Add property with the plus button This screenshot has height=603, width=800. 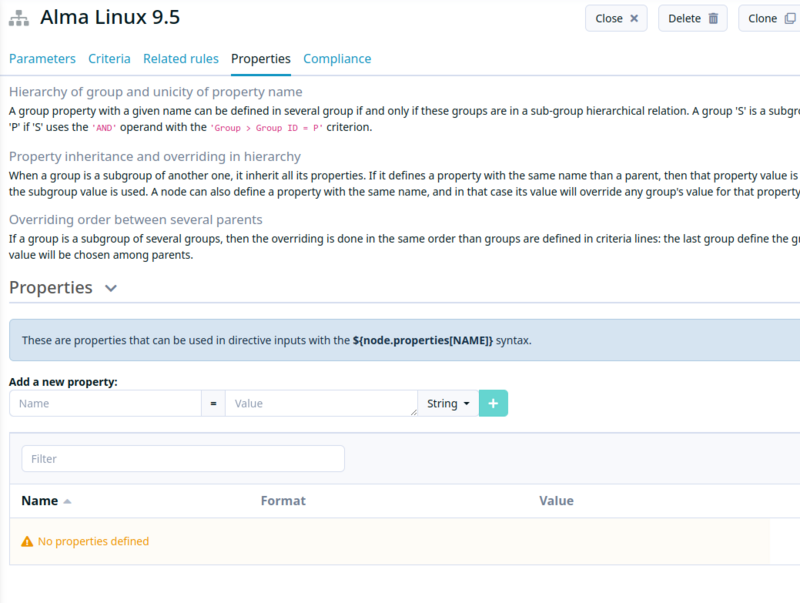coord(493,404)
